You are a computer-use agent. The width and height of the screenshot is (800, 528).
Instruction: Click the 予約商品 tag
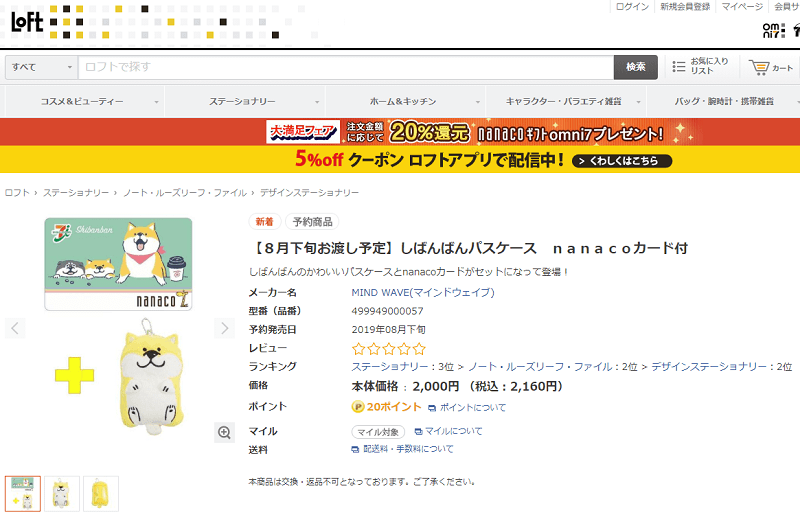(x=312, y=222)
